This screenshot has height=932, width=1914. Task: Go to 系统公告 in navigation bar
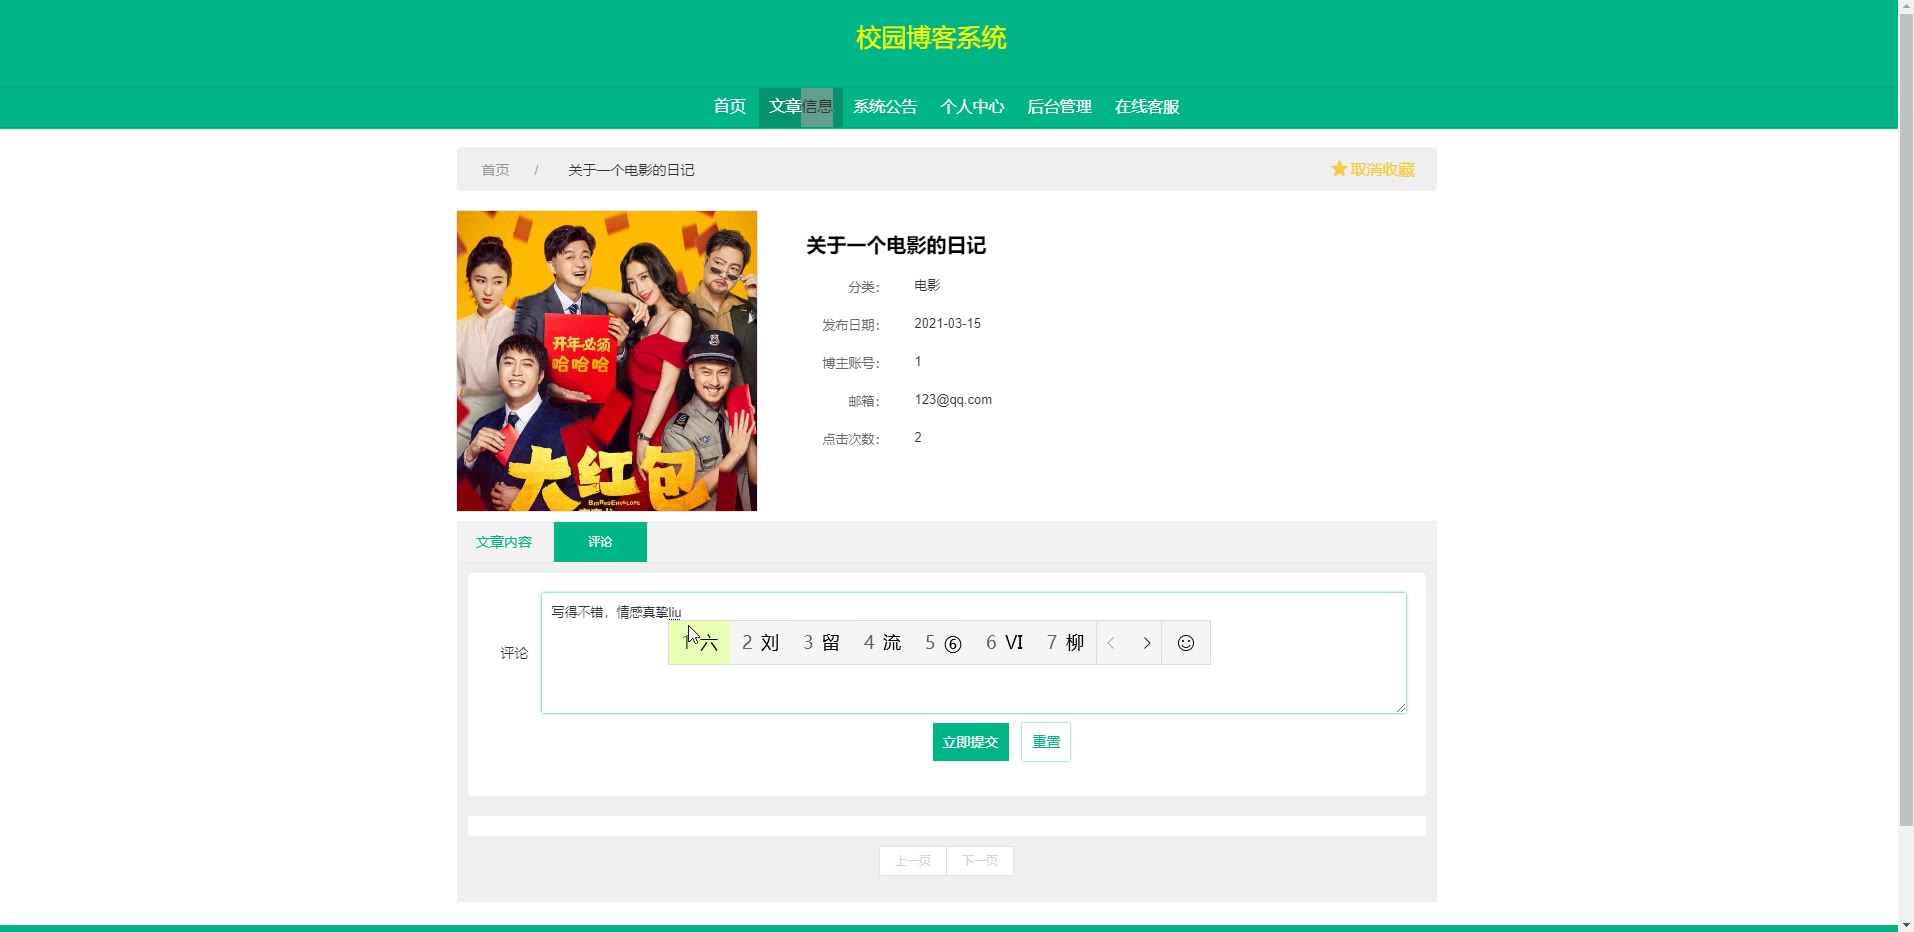pos(885,107)
